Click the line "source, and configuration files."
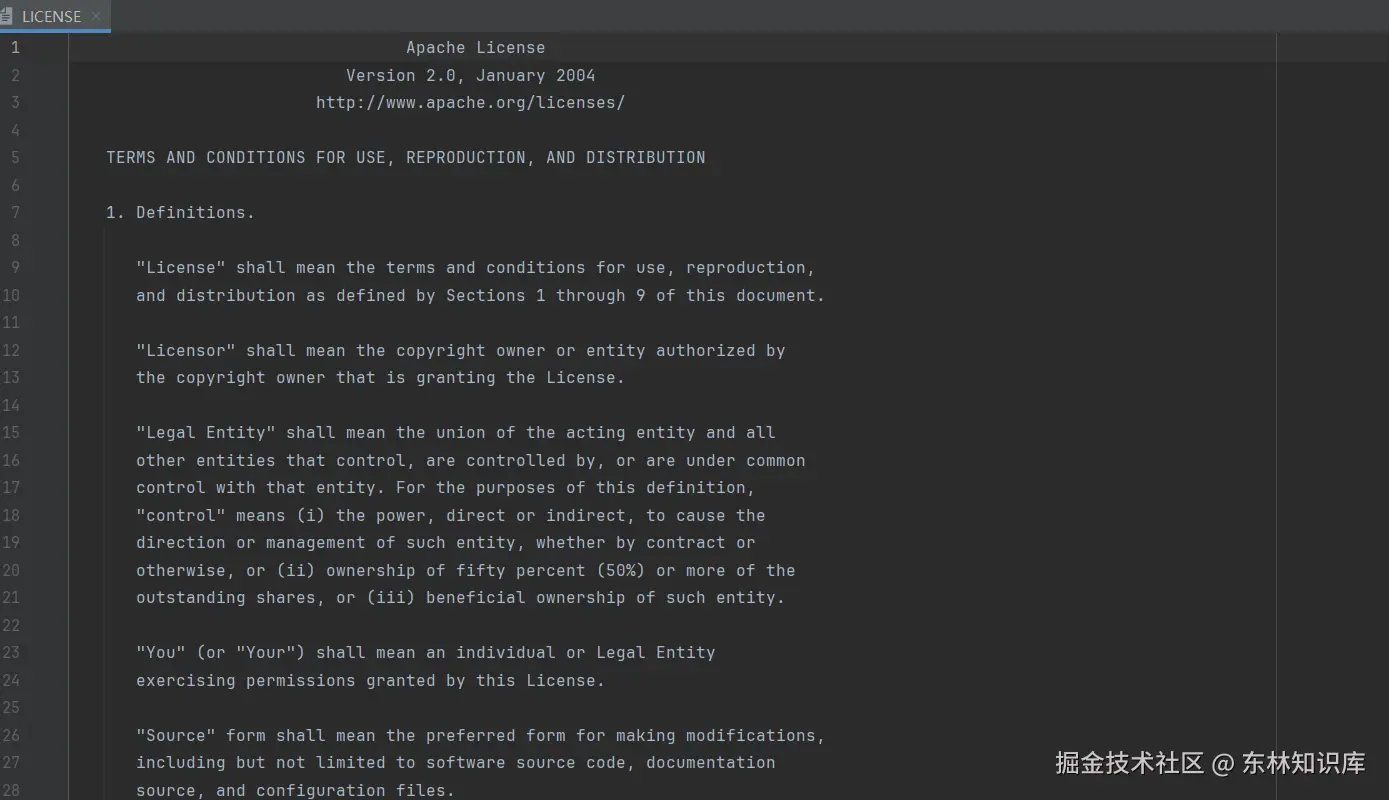The width and height of the screenshot is (1389, 800). (296, 790)
